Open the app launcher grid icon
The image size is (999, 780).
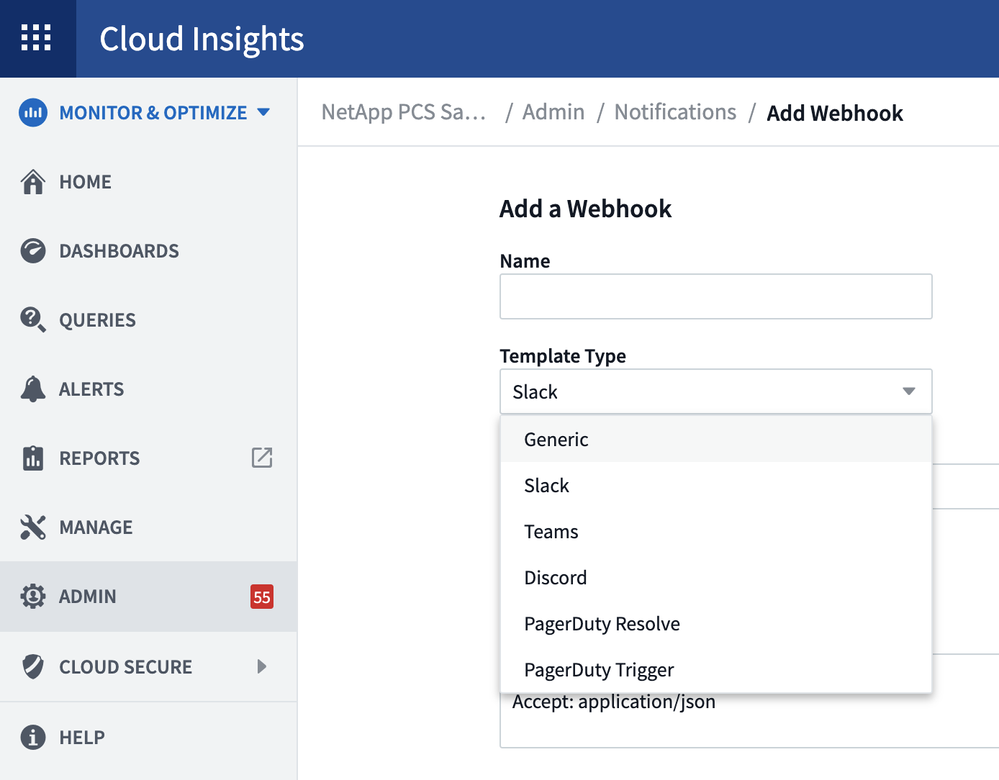tap(36, 38)
